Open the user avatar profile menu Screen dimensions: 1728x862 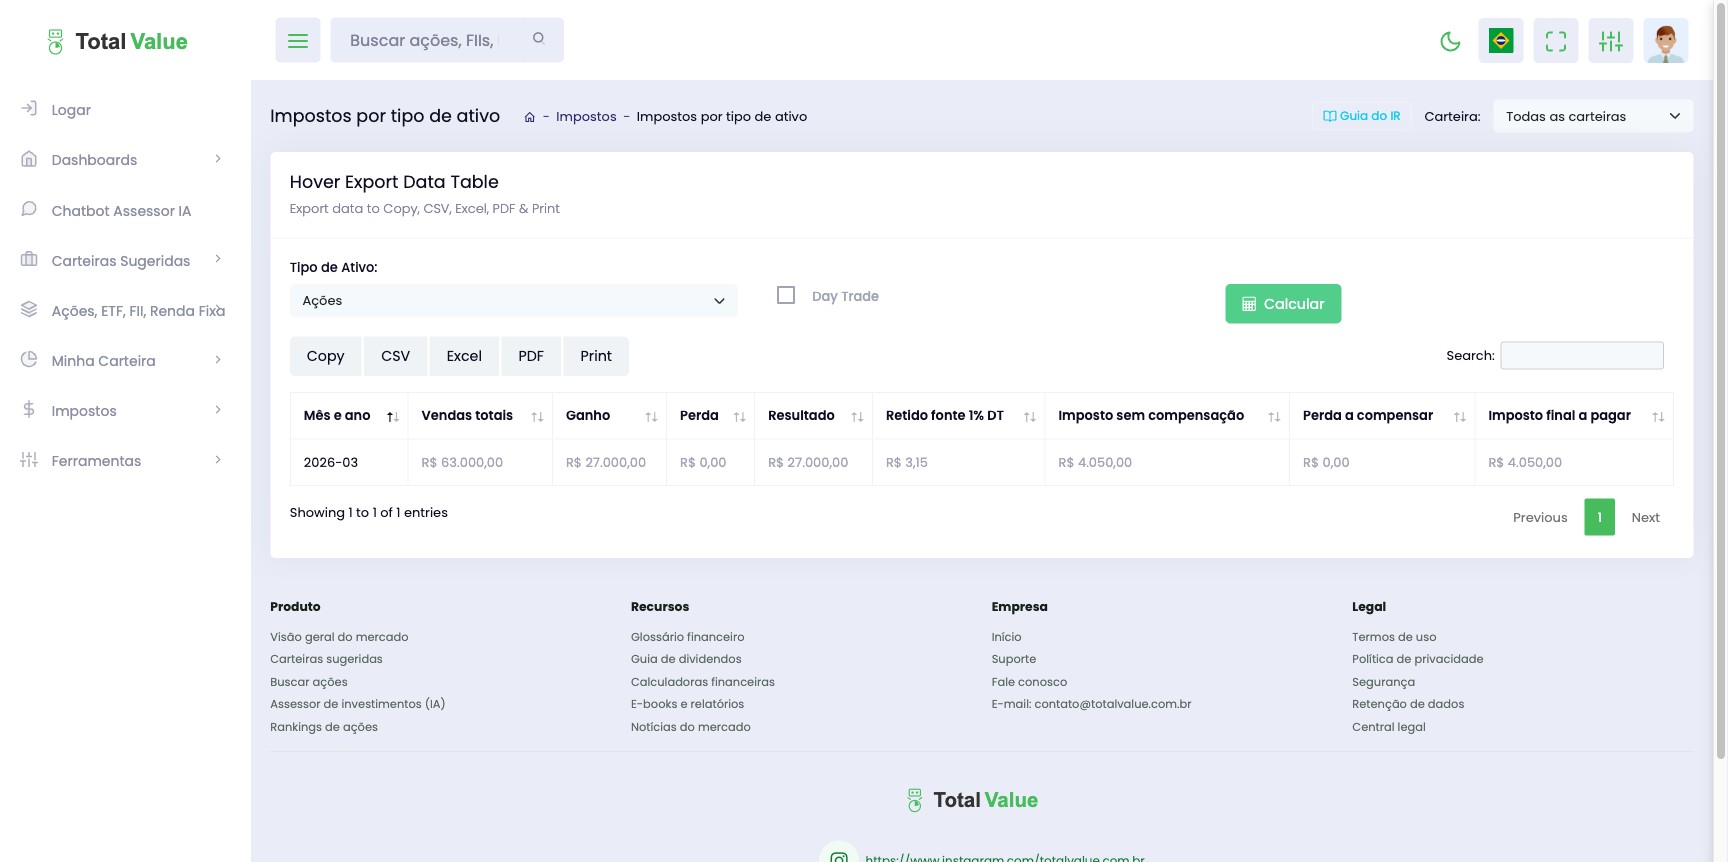[1665, 41]
